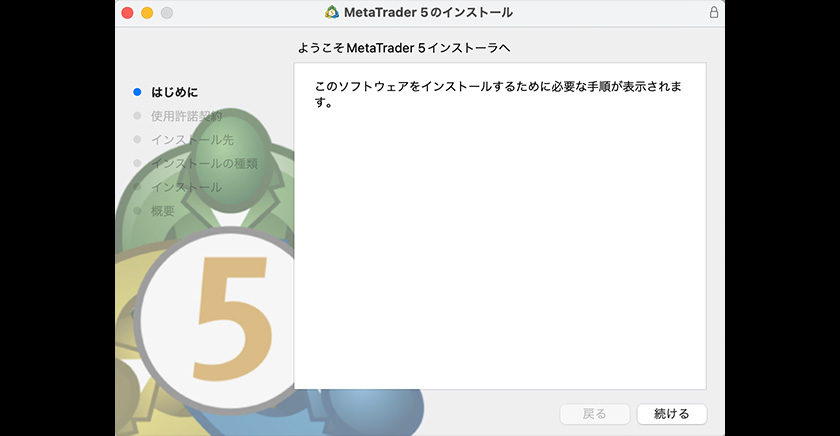The width and height of the screenshot is (840, 436).
Task: Click the blue bullet next to はじめに
Action: click(137, 92)
